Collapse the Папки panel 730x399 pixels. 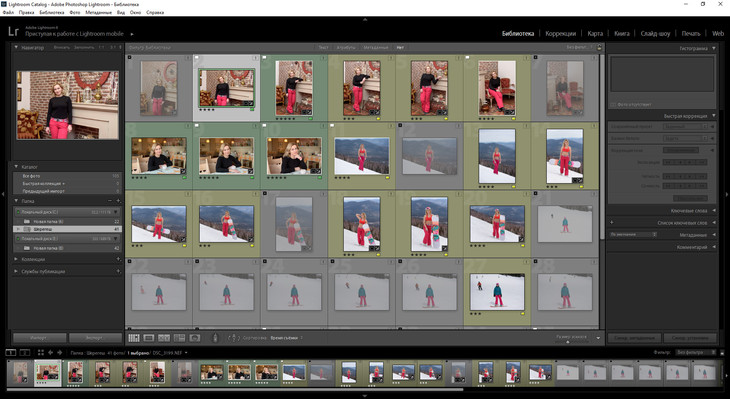click(x=16, y=201)
